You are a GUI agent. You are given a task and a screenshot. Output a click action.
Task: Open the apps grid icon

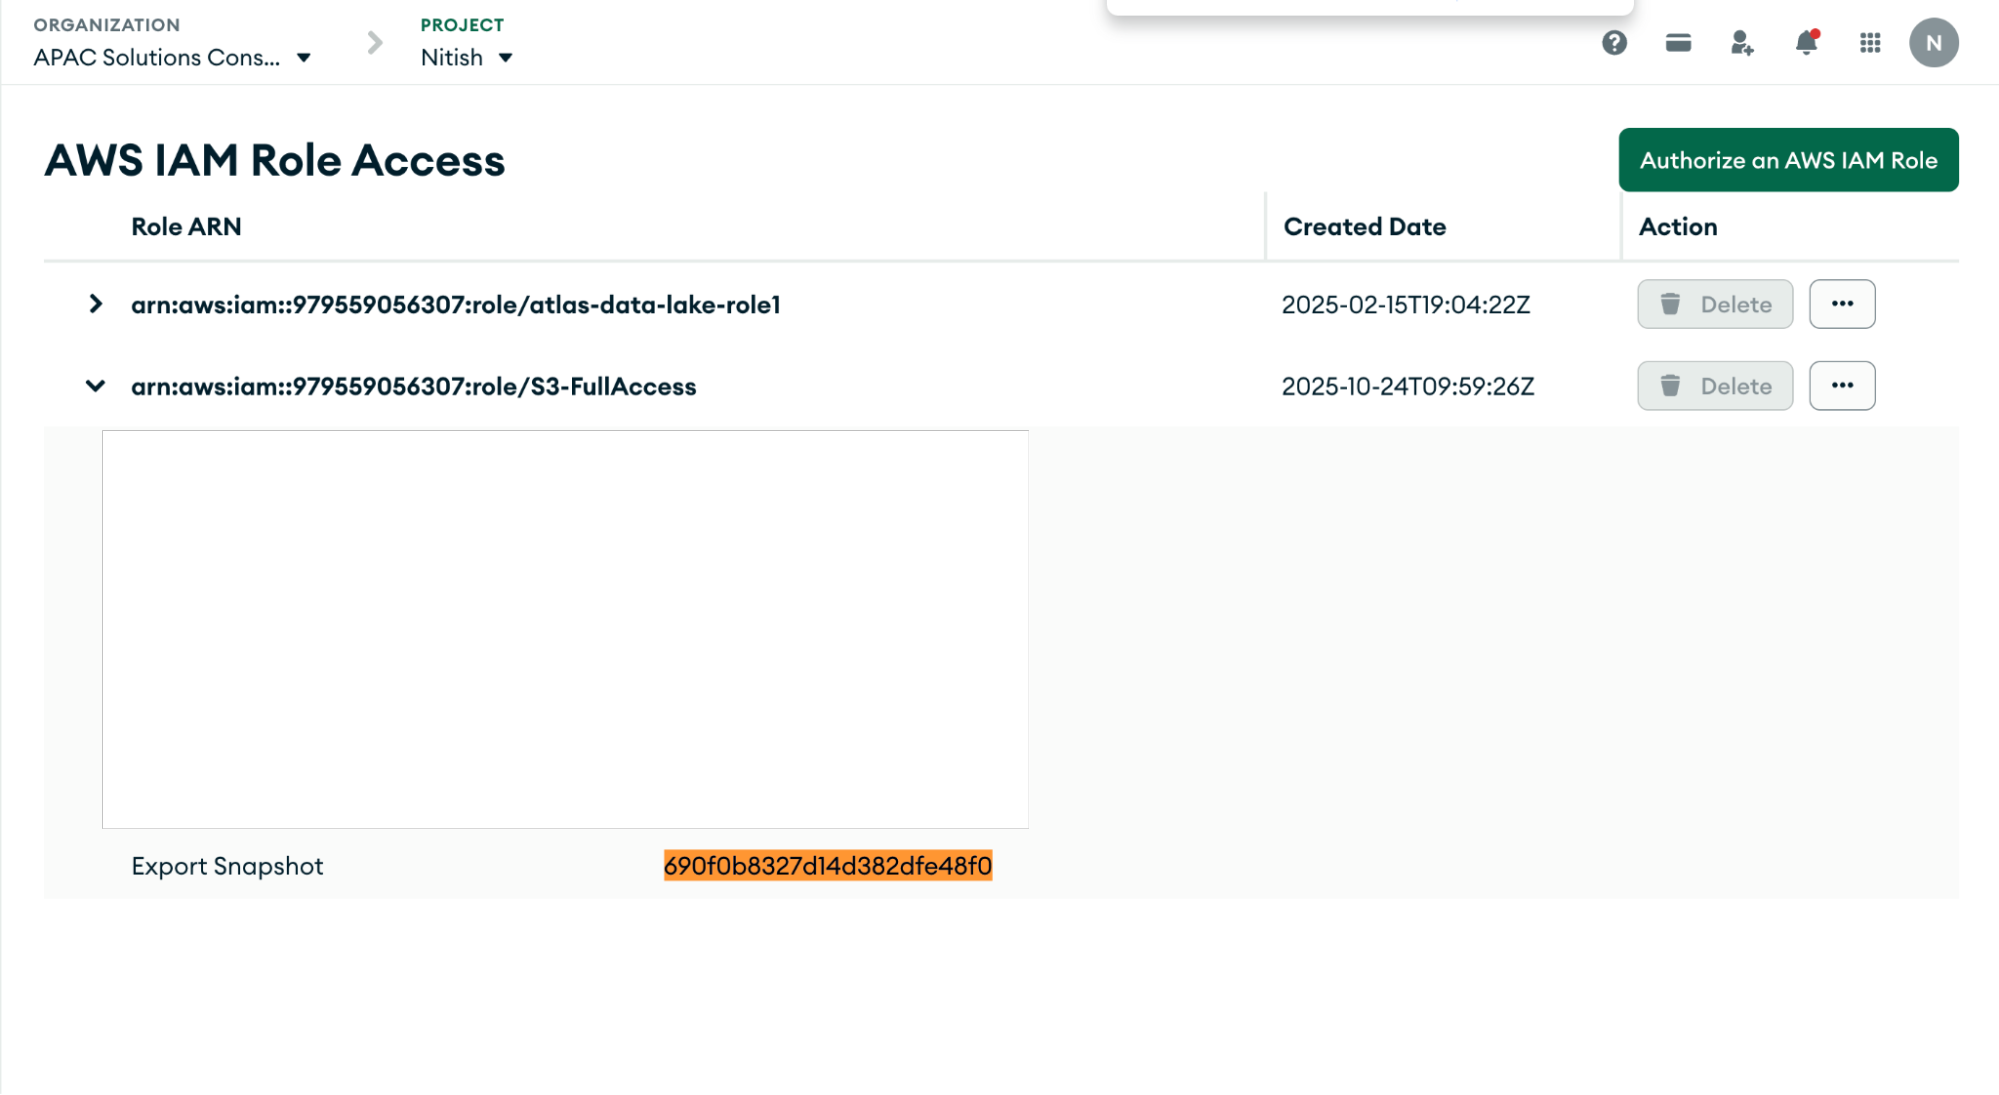pyautogui.click(x=1870, y=43)
